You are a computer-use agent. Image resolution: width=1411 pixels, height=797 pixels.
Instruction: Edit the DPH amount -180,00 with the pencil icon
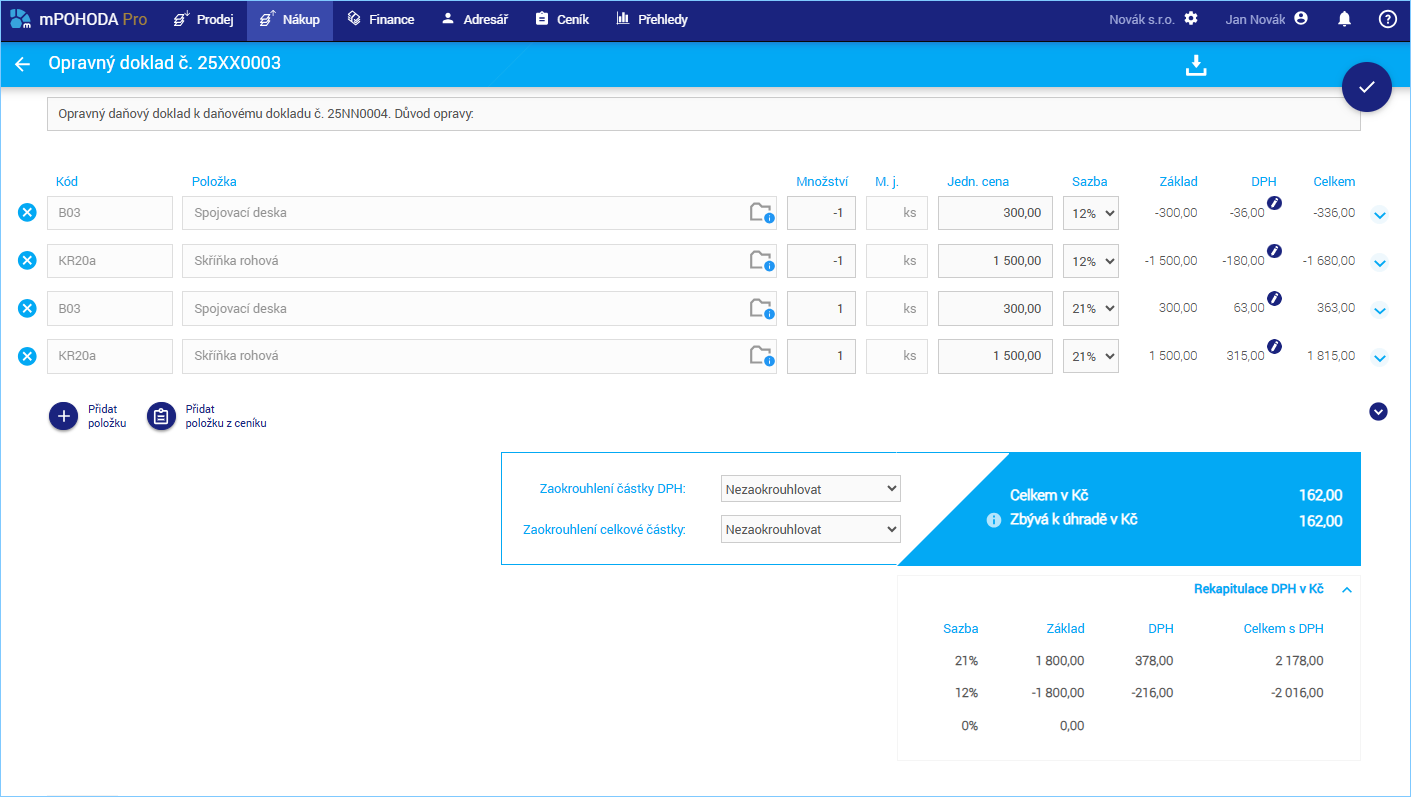(x=1274, y=251)
